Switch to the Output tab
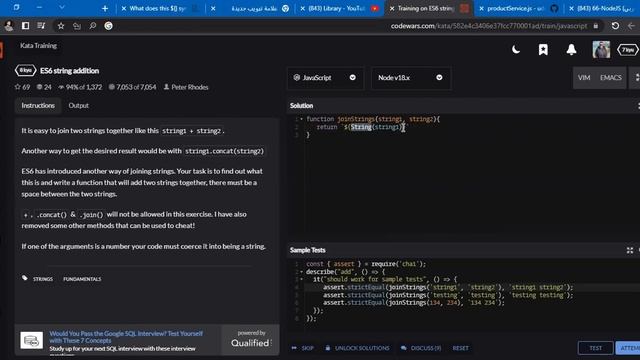The width and height of the screenshot is (640, 360). 78,105
